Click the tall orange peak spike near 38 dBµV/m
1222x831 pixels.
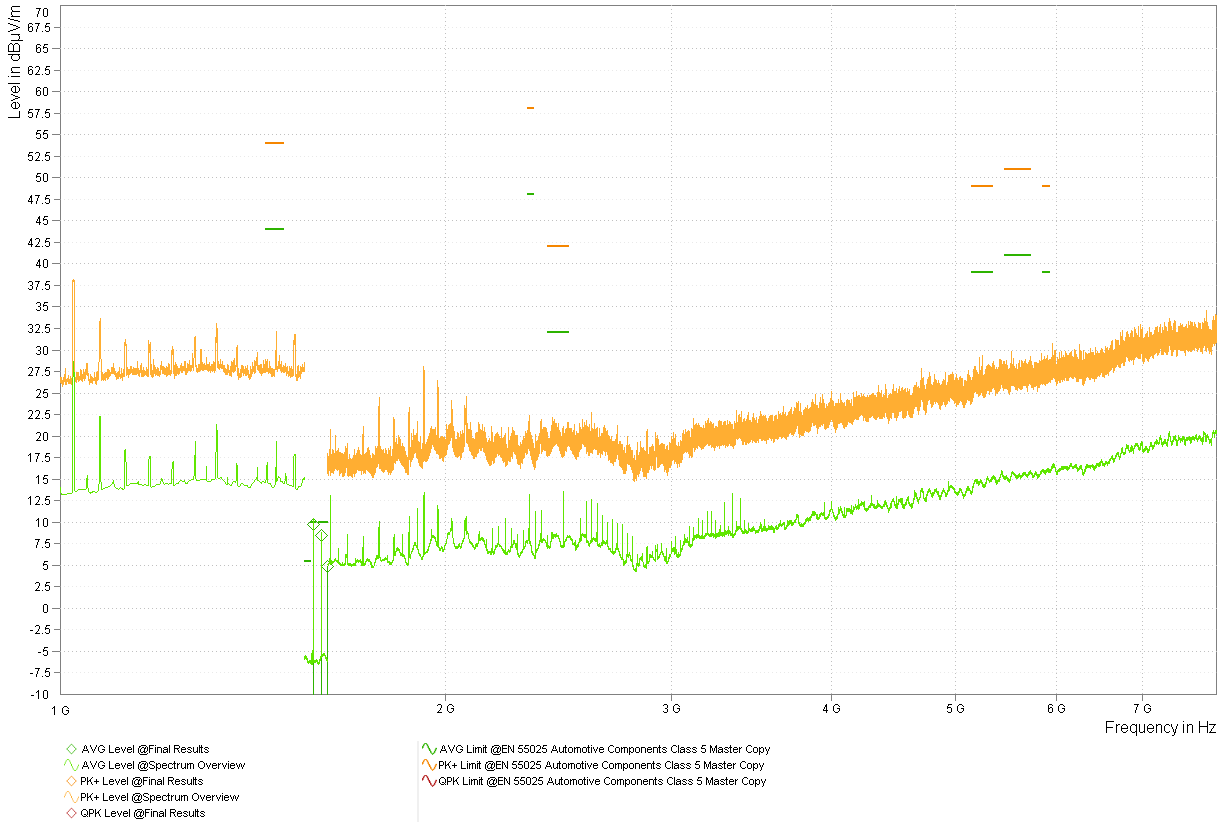pos(73,285)
